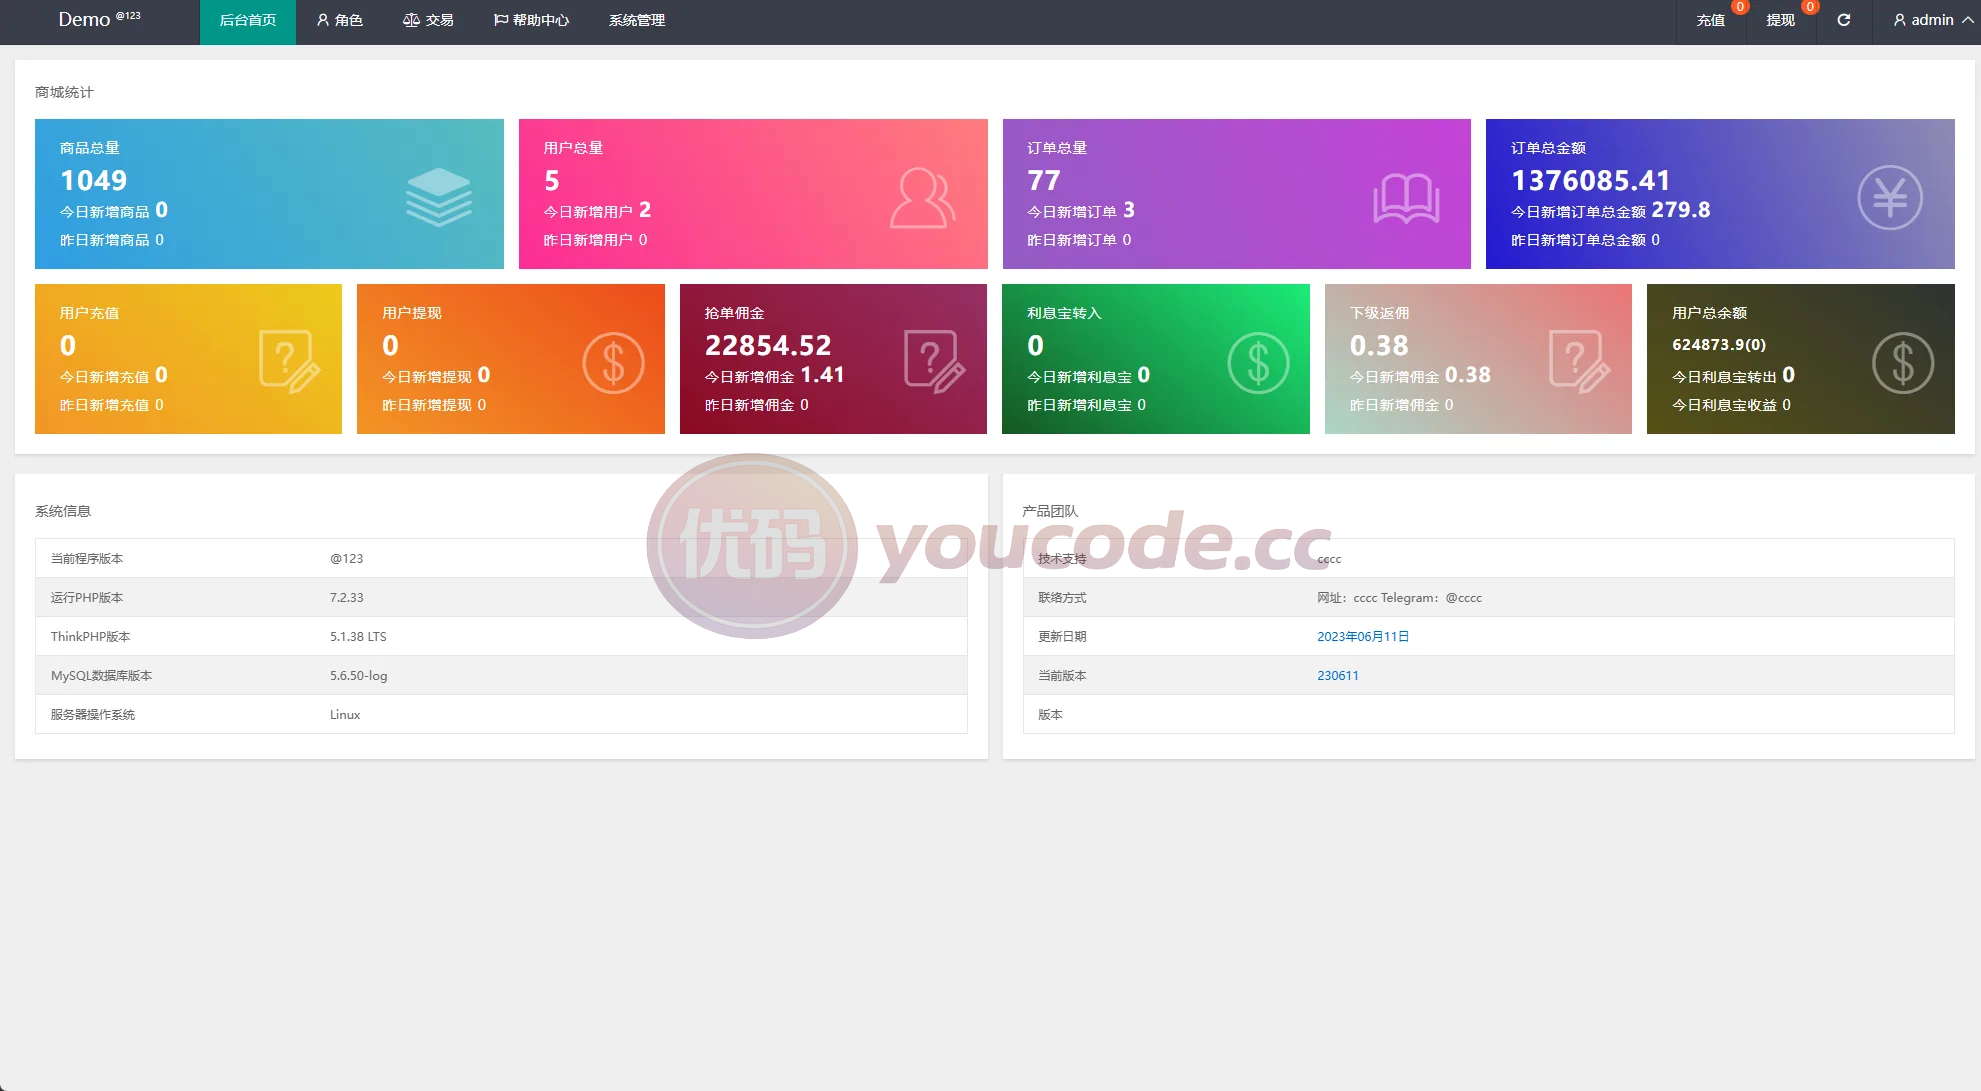Click the dollar icon on 利息宝转入 card
The width and height of the screenshot is (1981, 1091).
point(1258,362)
